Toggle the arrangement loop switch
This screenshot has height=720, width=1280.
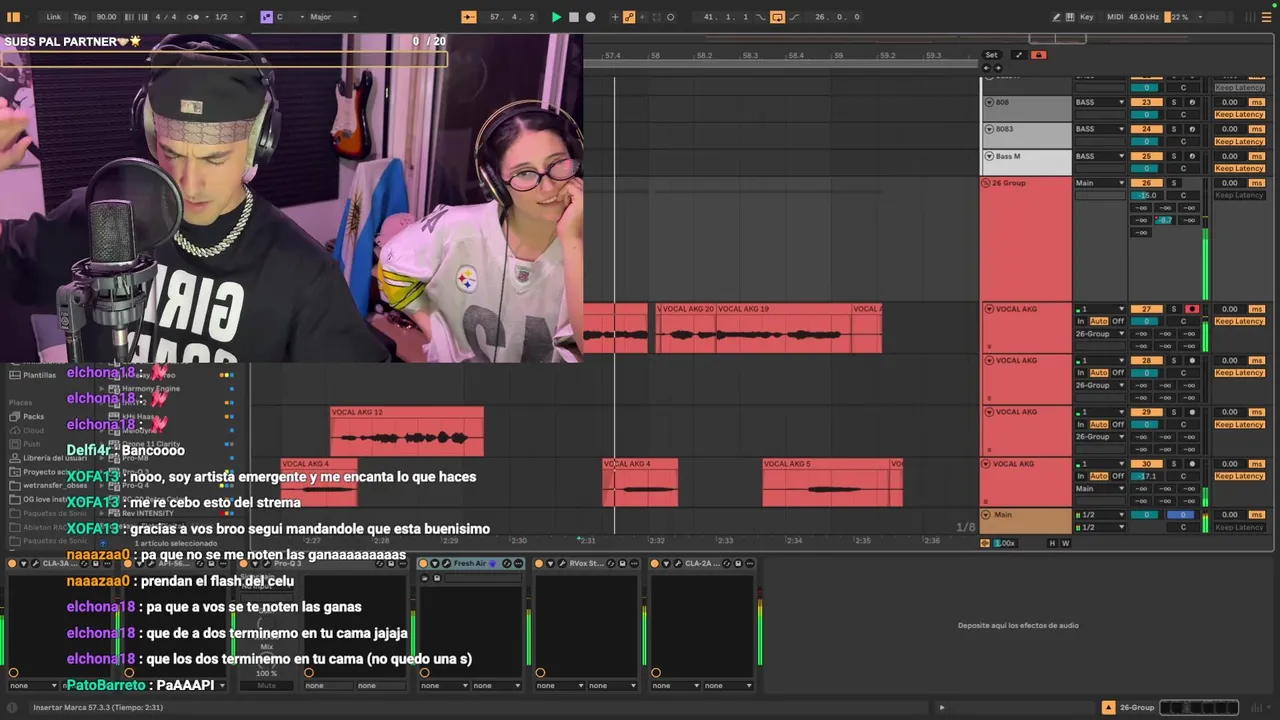point(777,17)
